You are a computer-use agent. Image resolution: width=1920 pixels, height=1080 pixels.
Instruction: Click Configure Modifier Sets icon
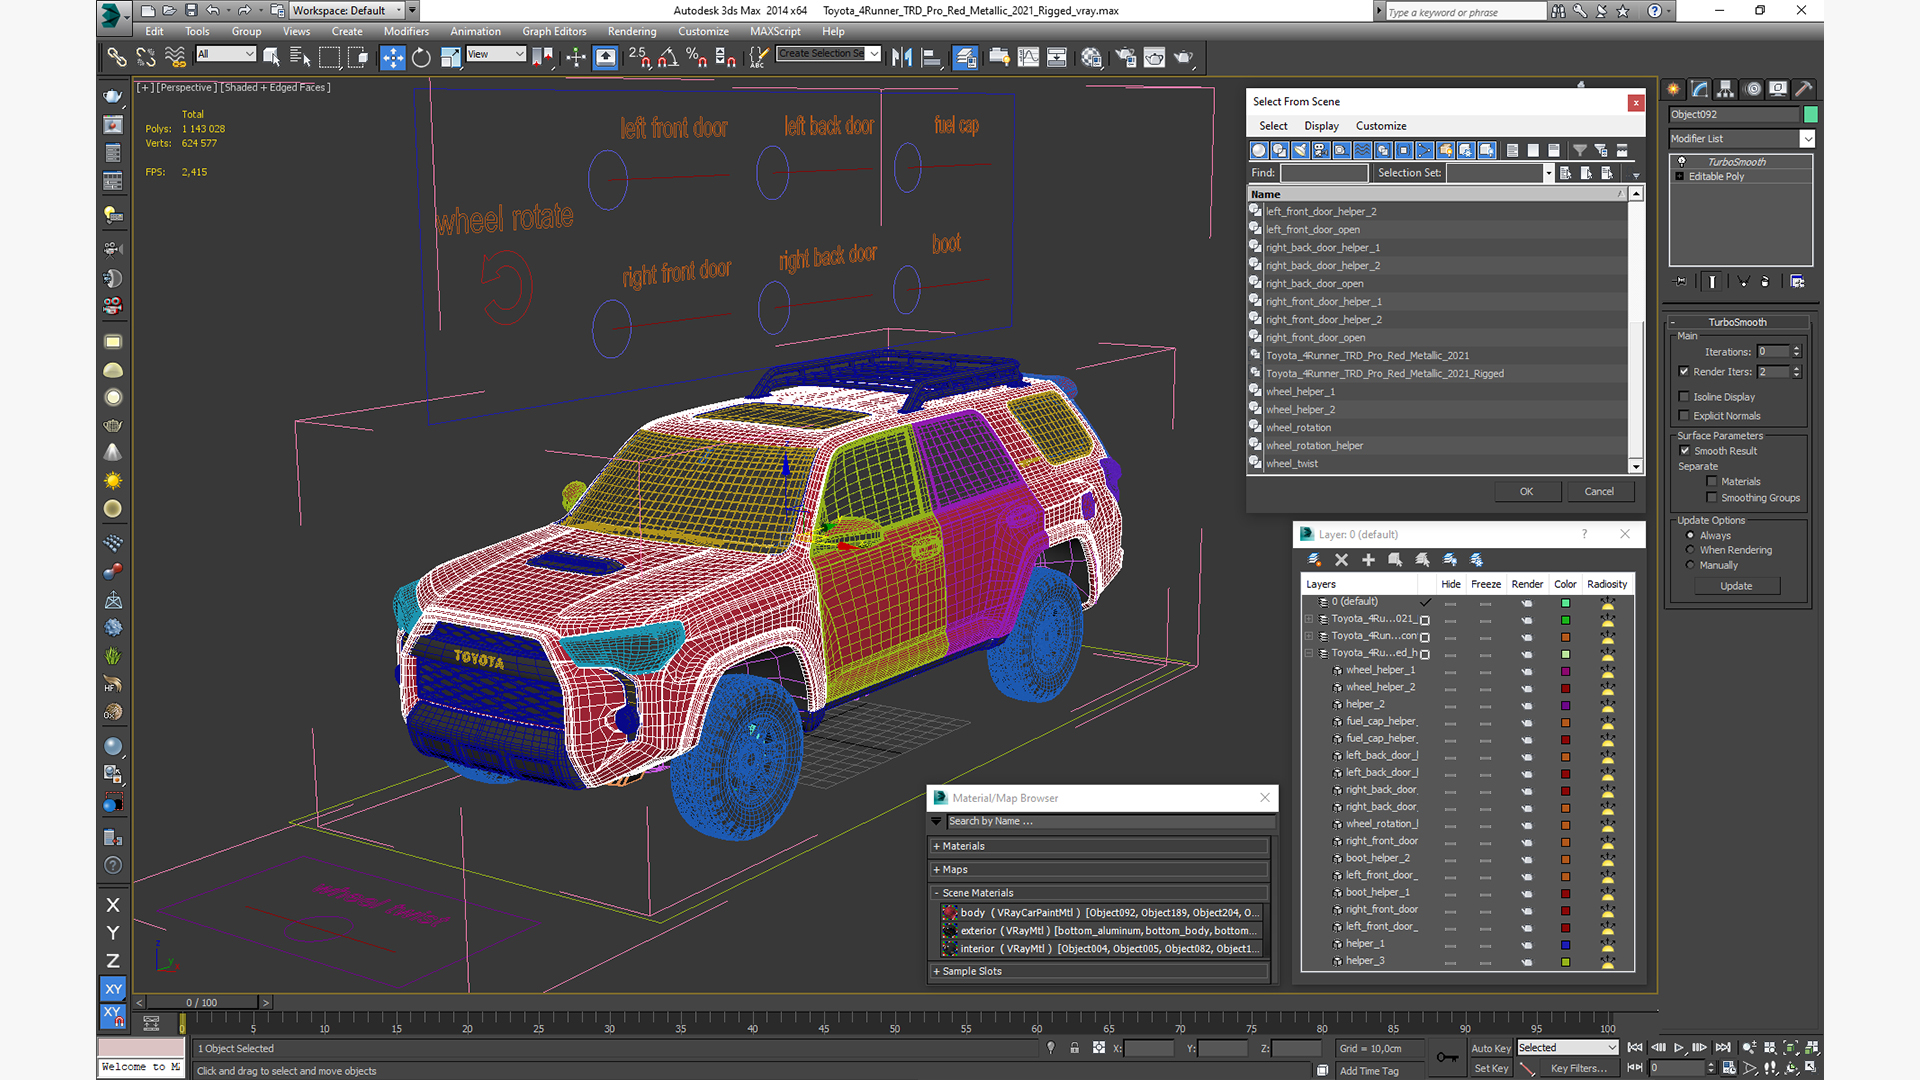(x=1797, y=282)
